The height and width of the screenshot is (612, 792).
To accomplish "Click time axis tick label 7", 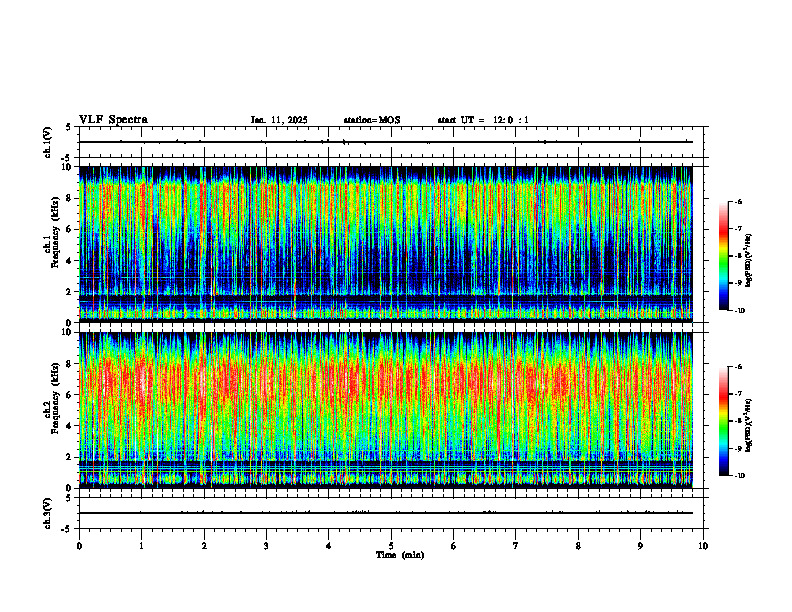I will (x=516, y=546).
